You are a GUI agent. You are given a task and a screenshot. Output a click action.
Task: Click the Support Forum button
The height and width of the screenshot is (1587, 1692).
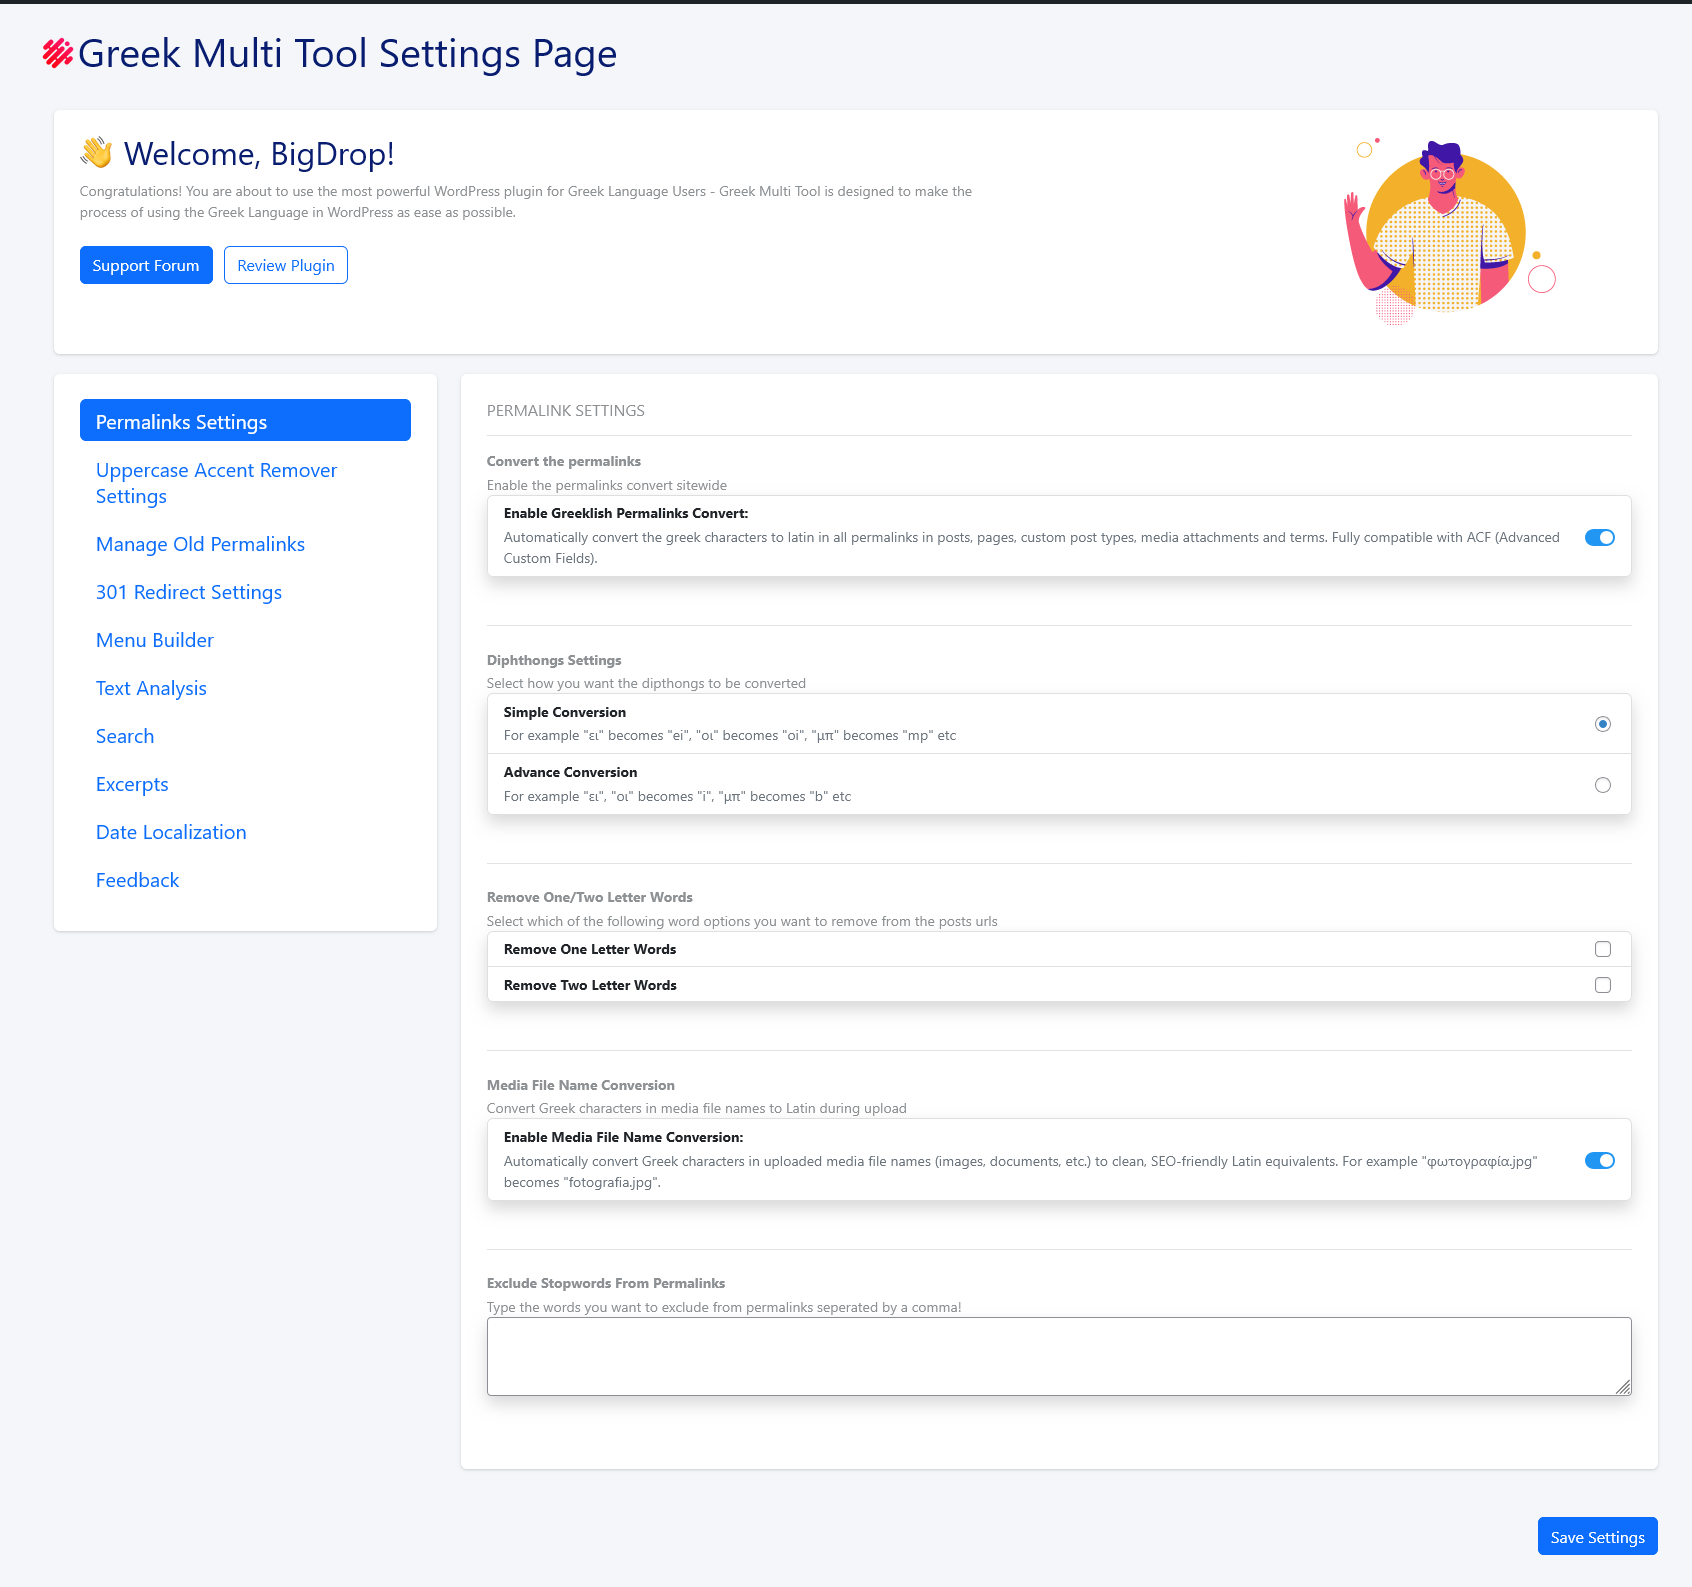click(x=146, y=265)
